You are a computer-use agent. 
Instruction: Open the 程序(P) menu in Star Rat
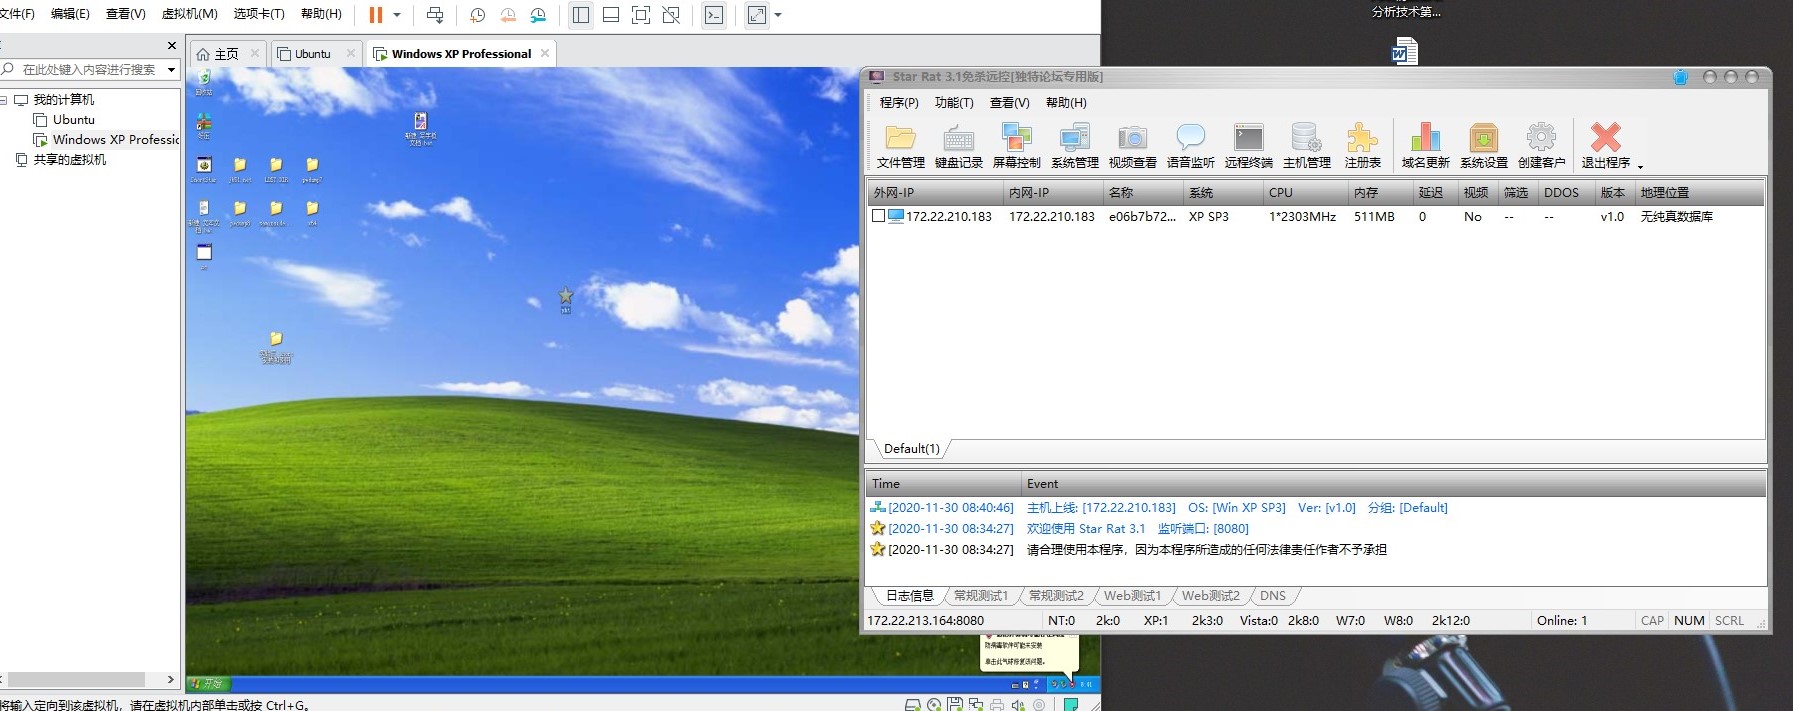(898, 103)
